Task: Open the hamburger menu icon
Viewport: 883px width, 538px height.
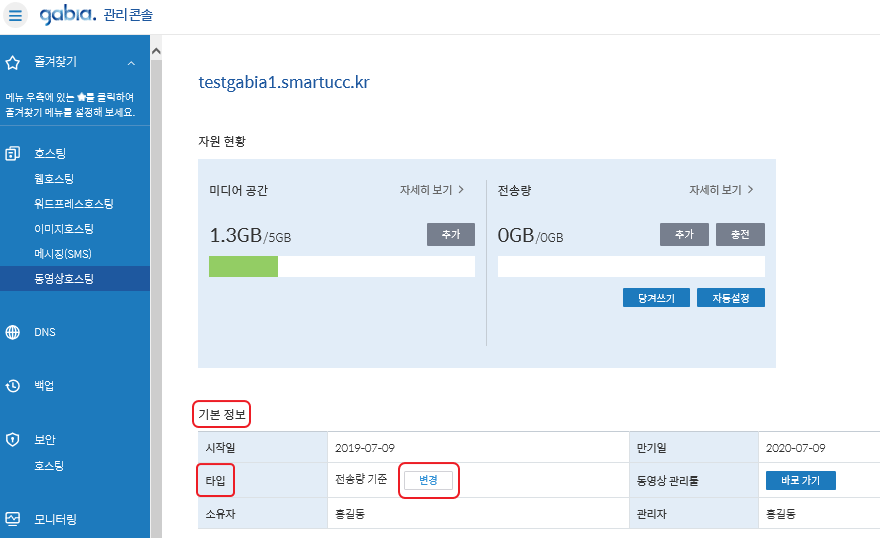Action: [15, 15]
